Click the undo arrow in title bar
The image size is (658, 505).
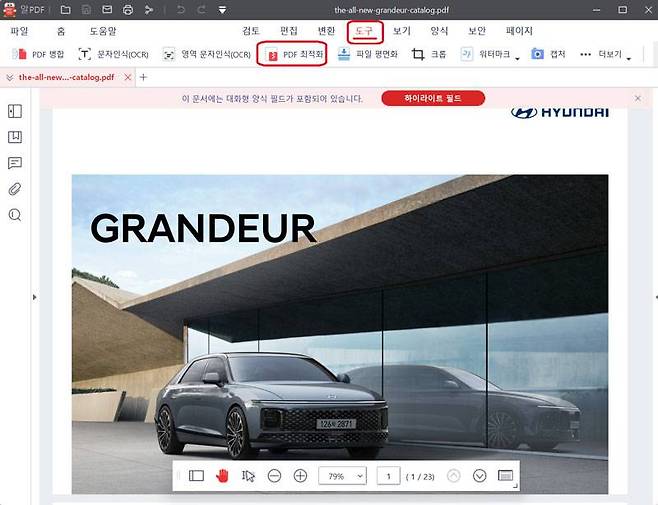[181, 9]
